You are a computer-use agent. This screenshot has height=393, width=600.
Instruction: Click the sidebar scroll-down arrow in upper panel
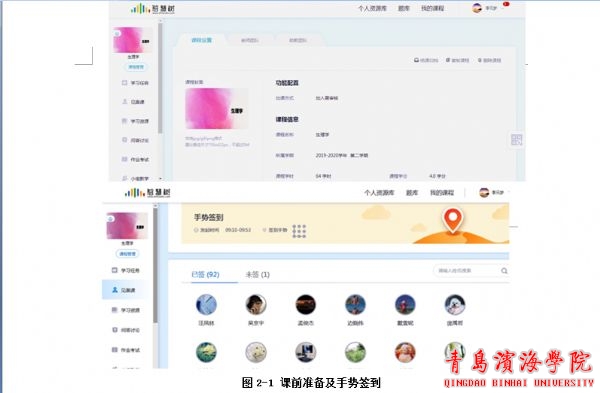coord(160,178)
